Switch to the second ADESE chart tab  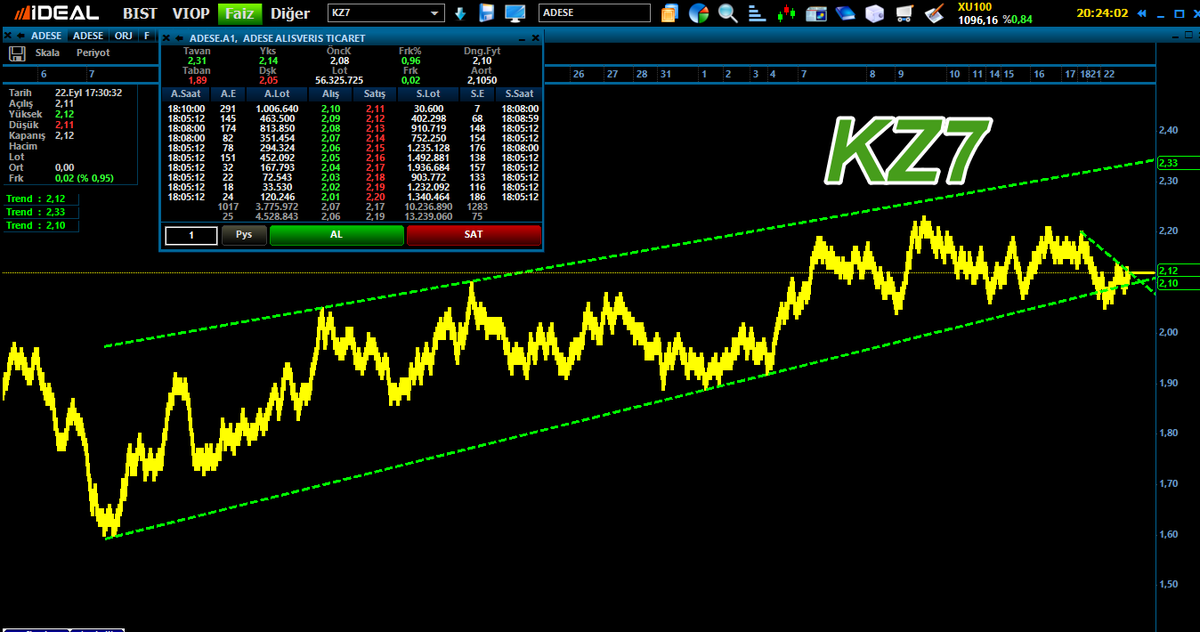click(x=89, y=35)
